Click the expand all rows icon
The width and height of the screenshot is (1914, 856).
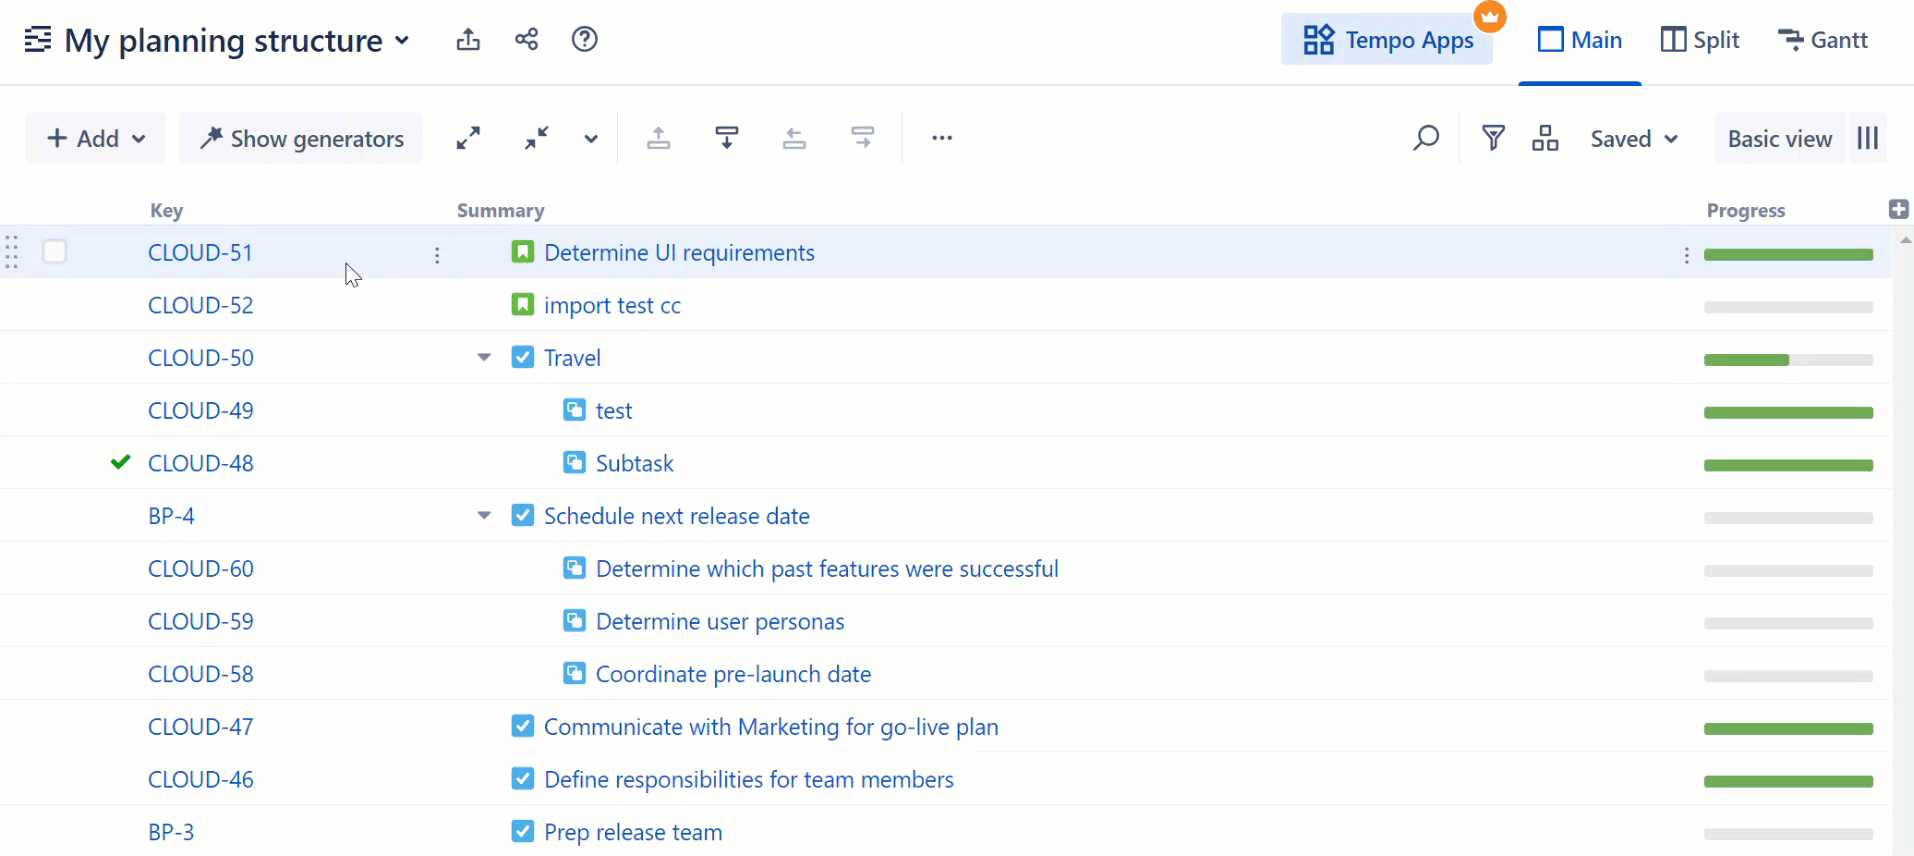(x=468, y=138)
